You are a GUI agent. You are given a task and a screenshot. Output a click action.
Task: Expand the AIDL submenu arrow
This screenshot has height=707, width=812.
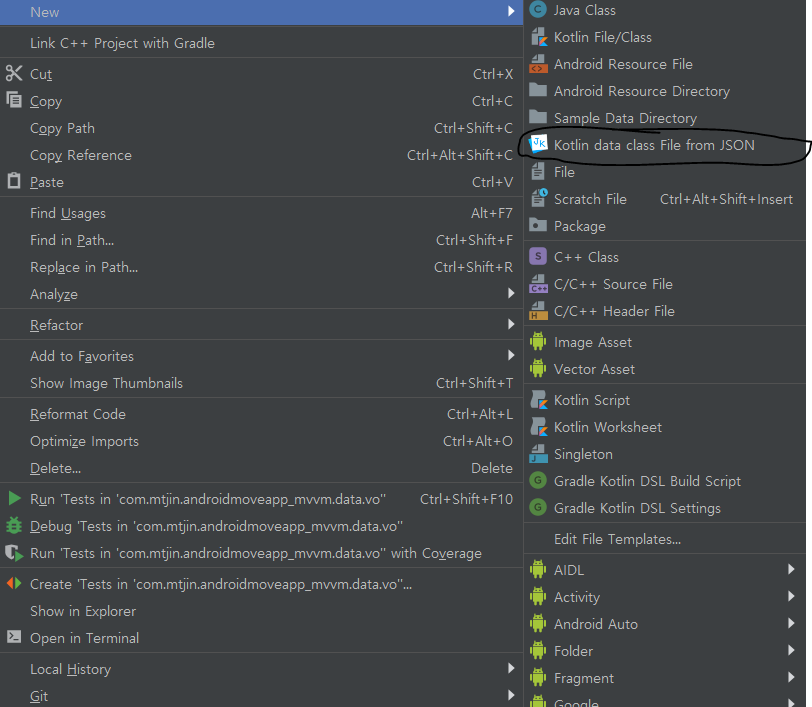(x=791, y=569)
